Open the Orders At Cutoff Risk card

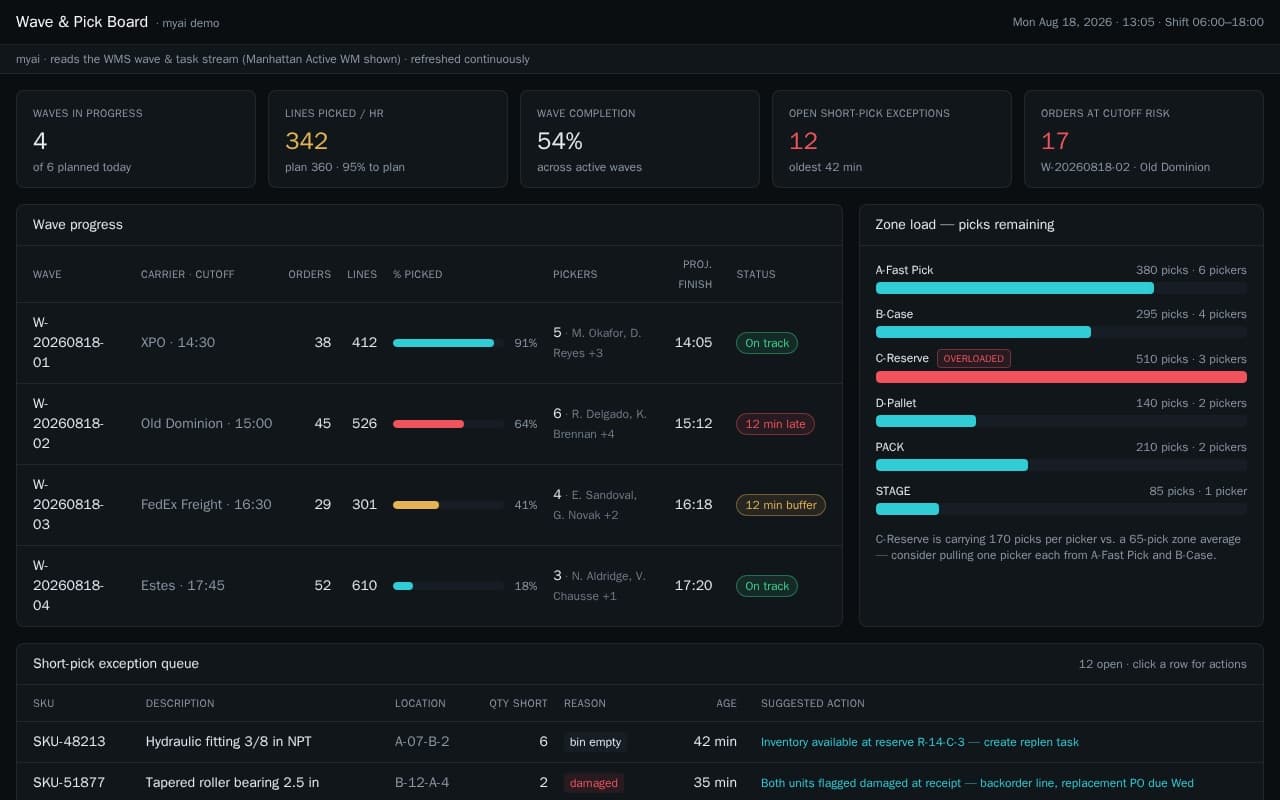coord(1144,139)
